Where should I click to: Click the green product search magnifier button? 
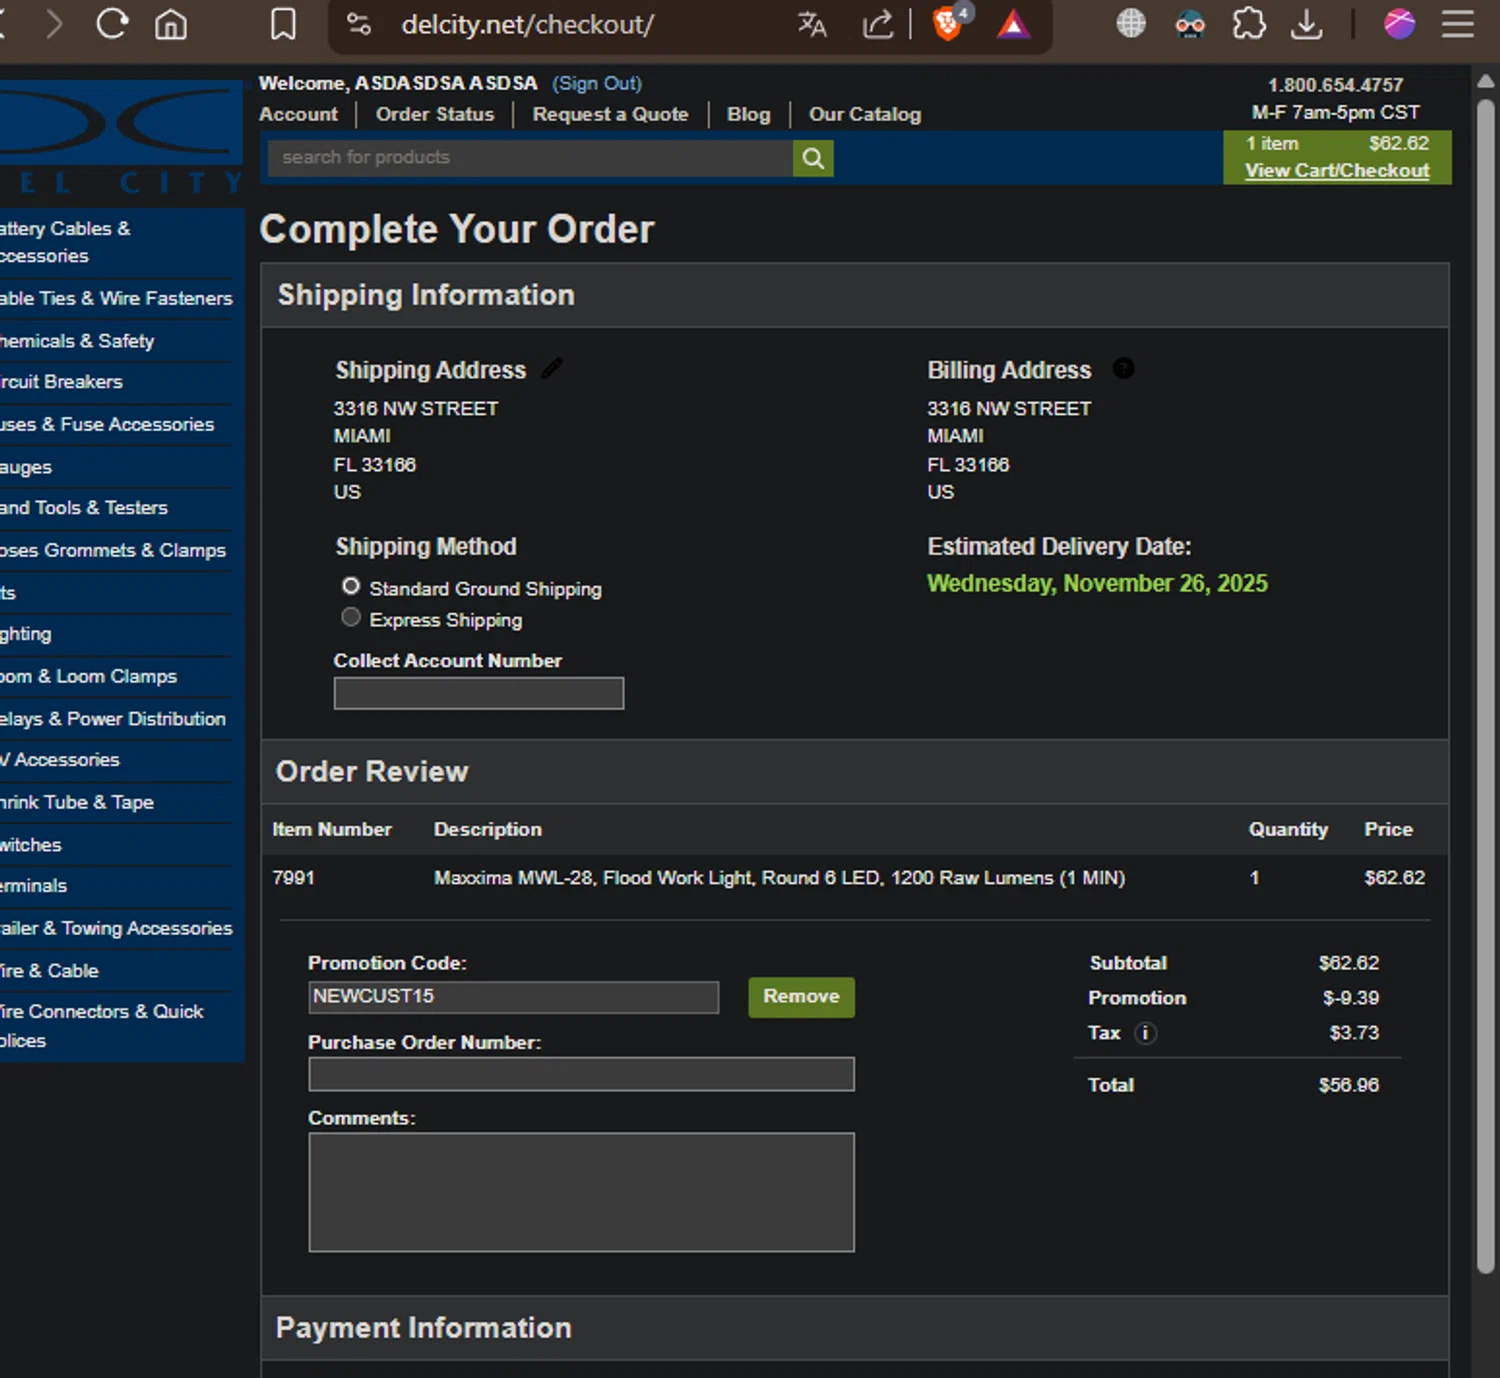click(x=813, y=158)
